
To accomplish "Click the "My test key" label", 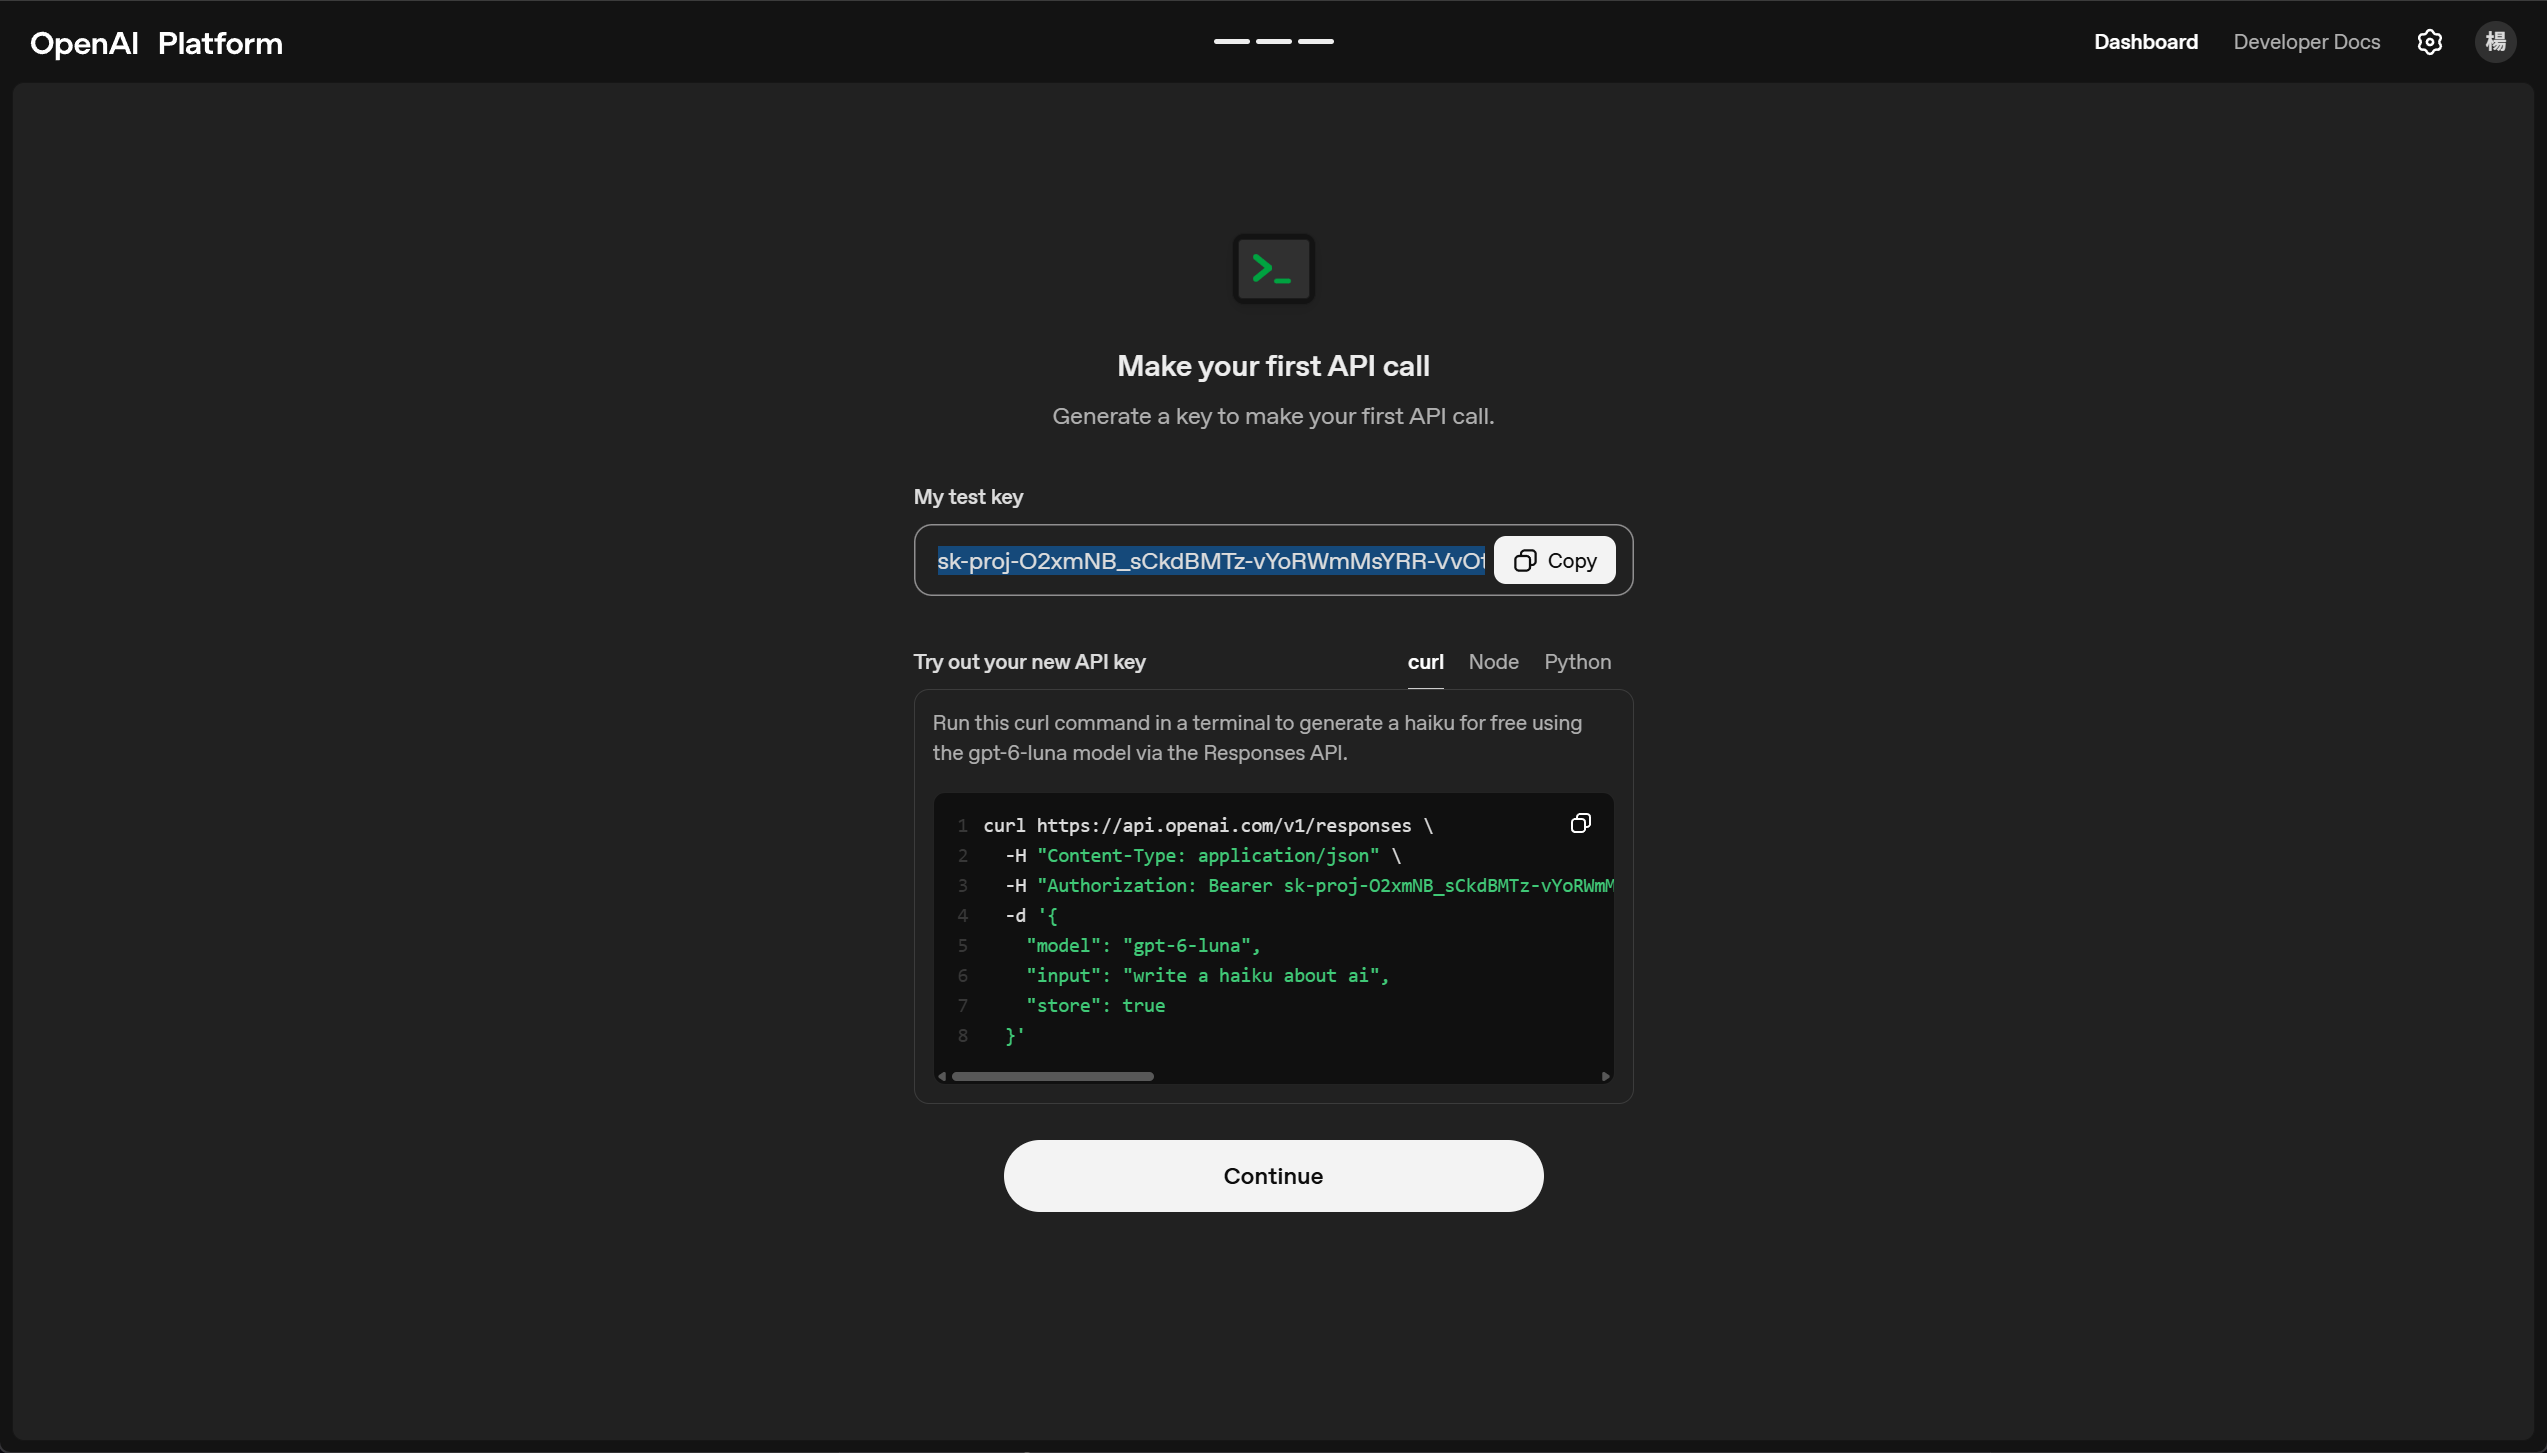I will (x=968, y=497).
